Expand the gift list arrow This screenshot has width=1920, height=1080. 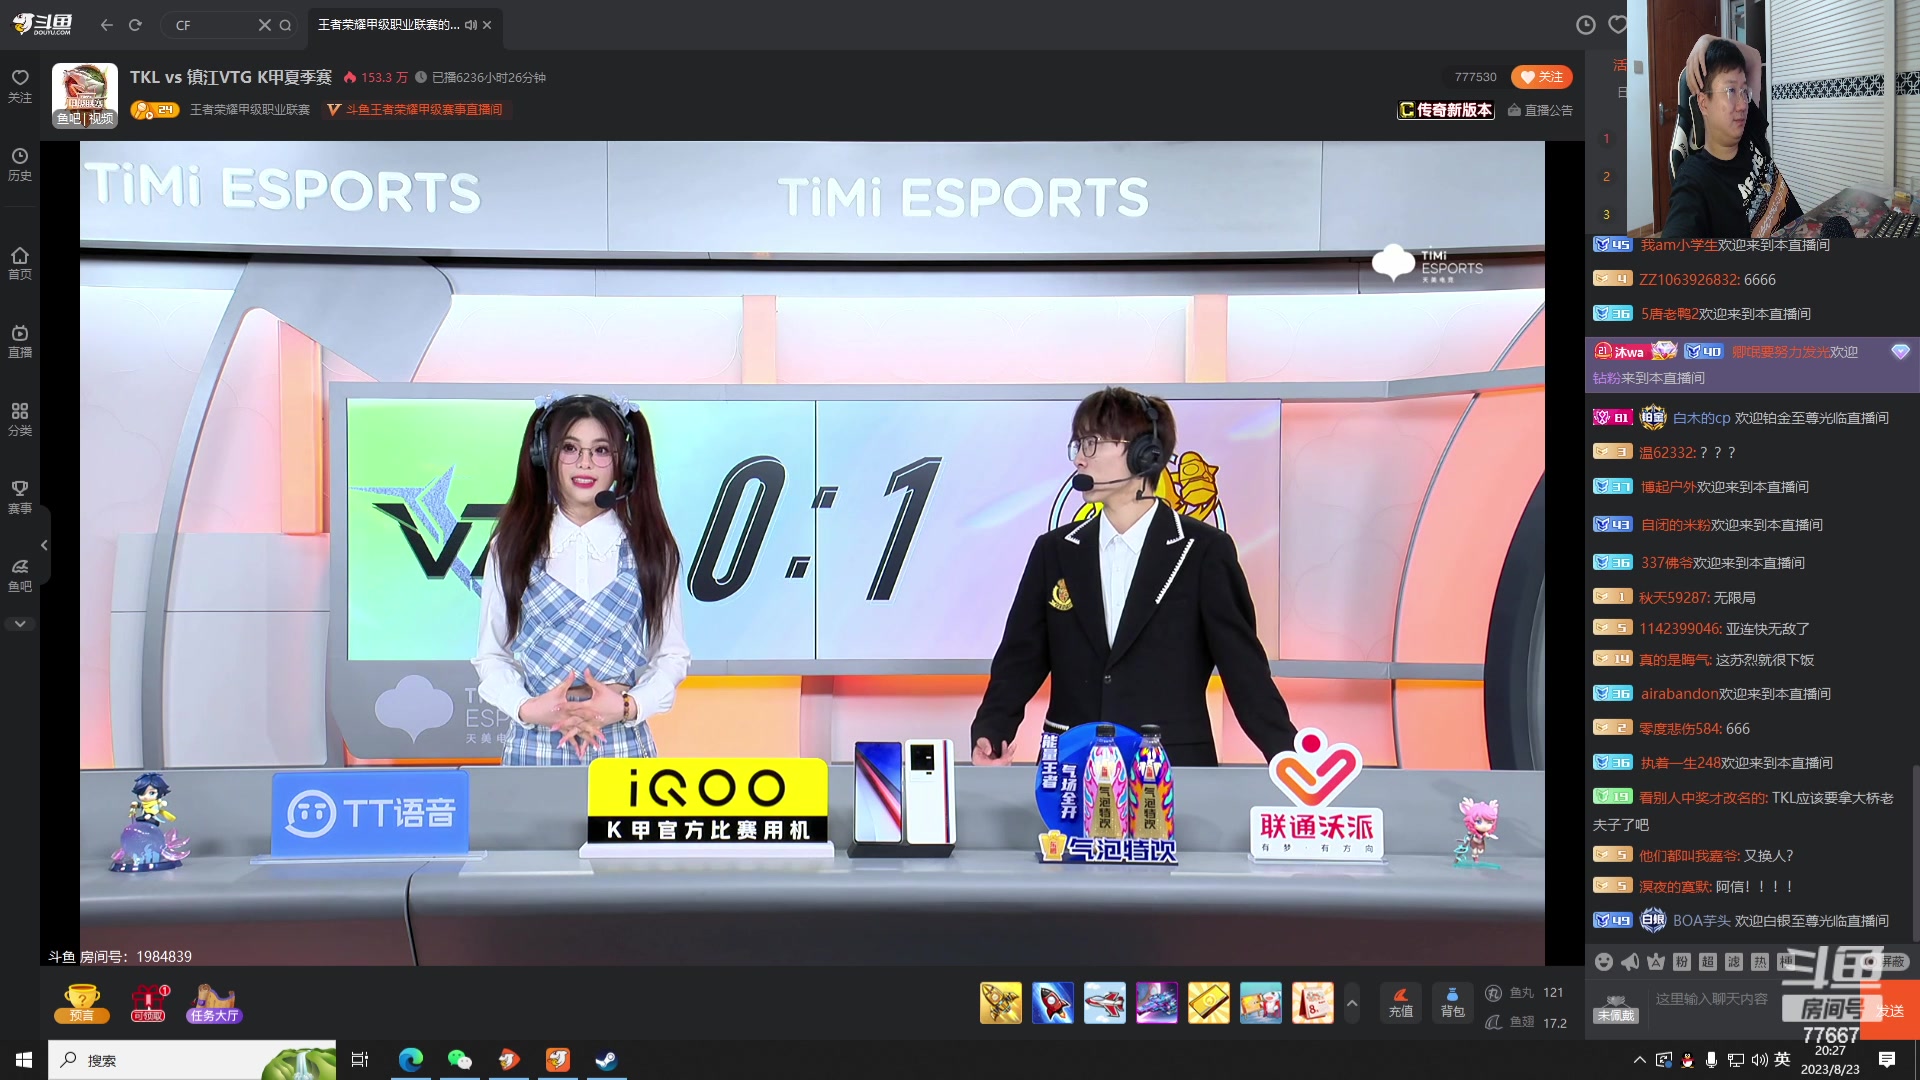click(x=1352, y=1003)
